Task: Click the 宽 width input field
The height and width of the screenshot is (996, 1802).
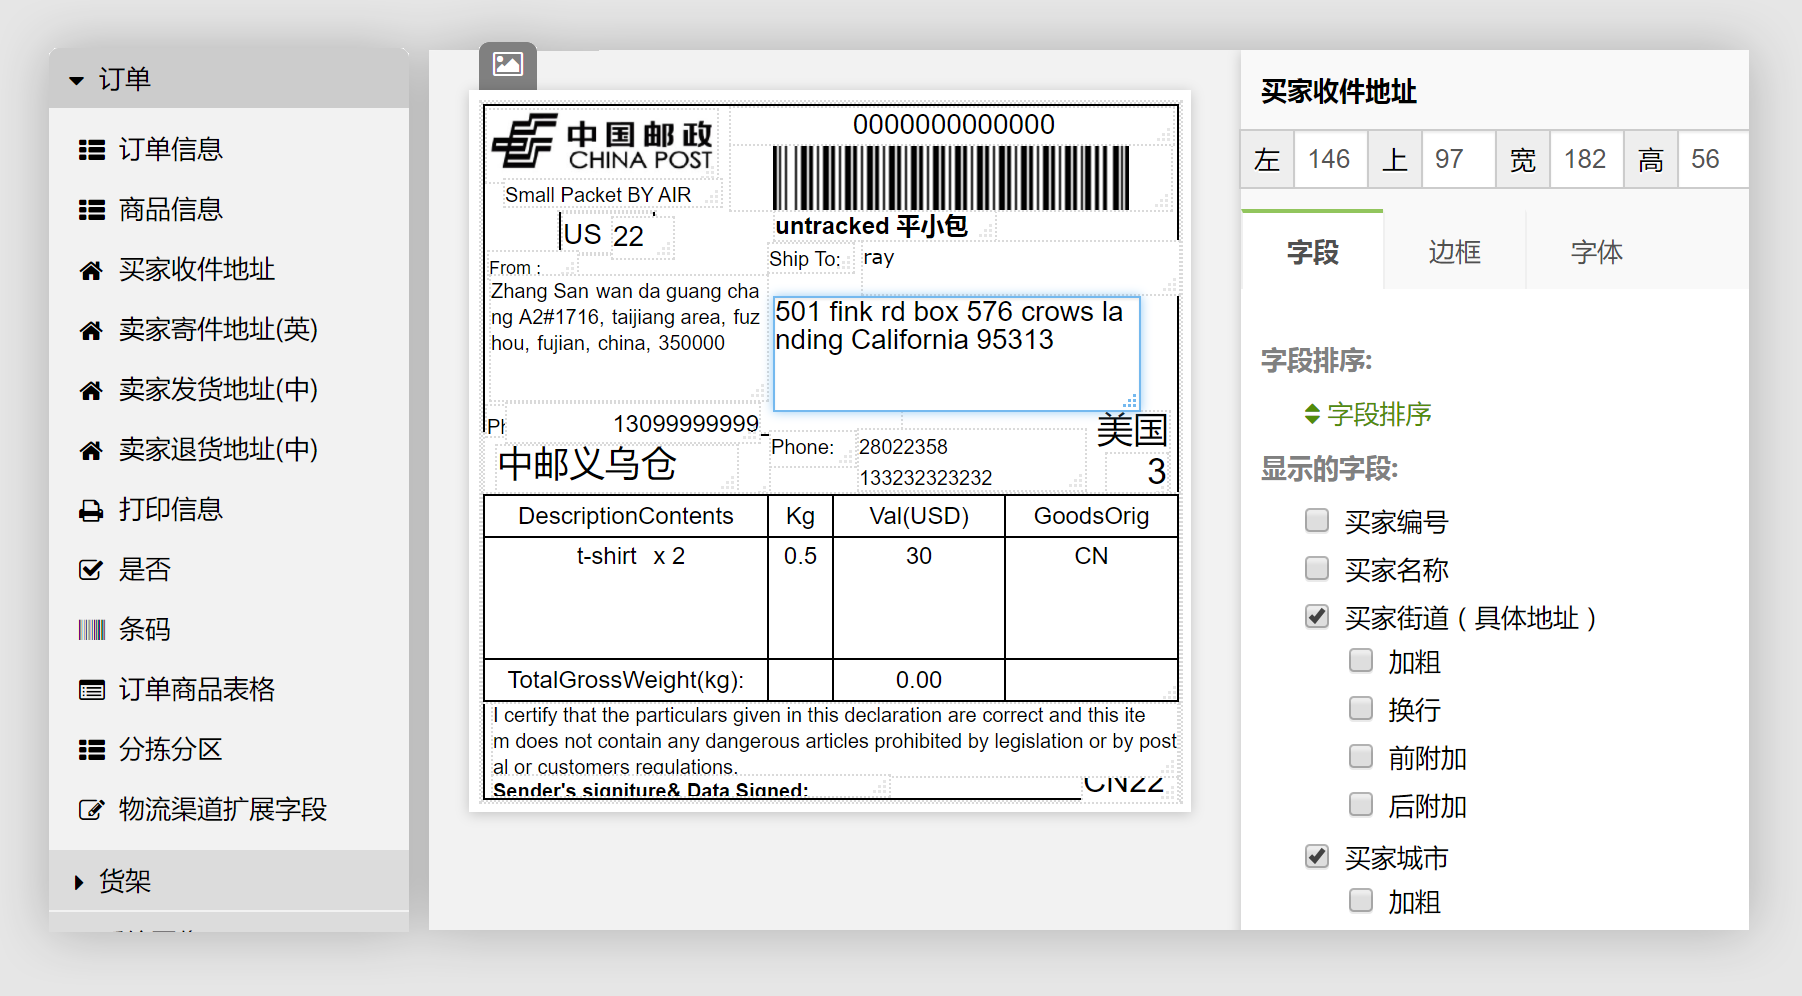Action: pyautogui.click(x=1586, y=160)
